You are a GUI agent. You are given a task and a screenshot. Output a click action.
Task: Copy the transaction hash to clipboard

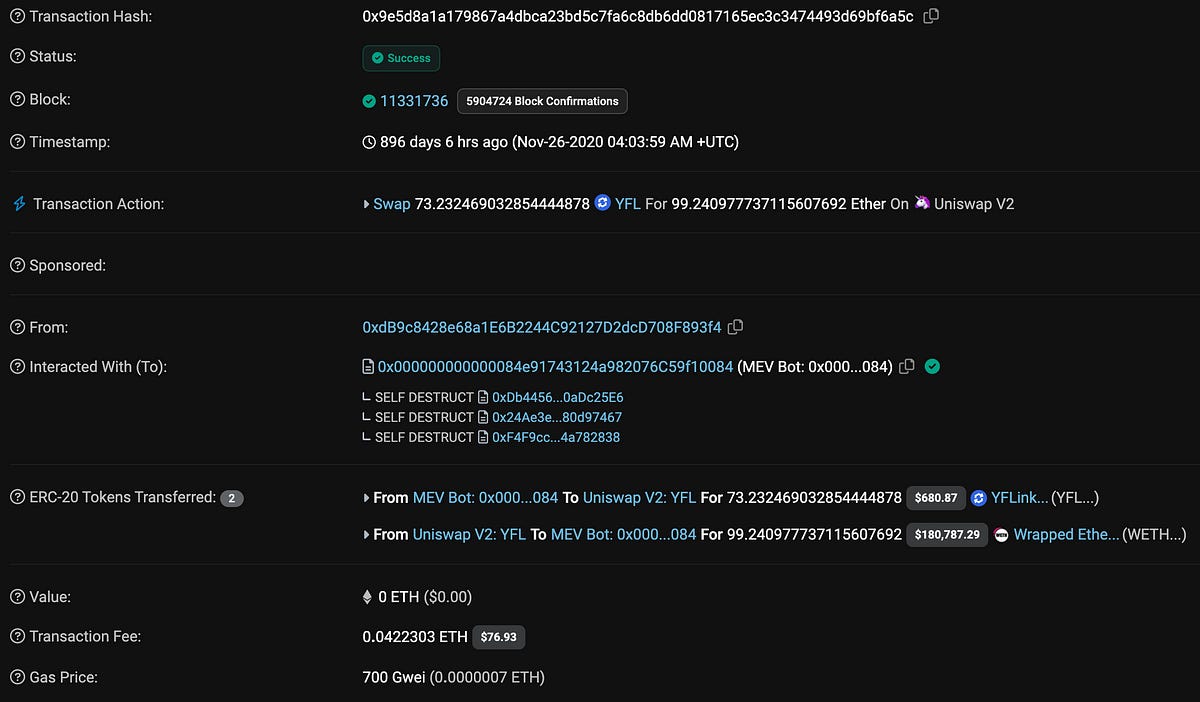pos(931,16)
